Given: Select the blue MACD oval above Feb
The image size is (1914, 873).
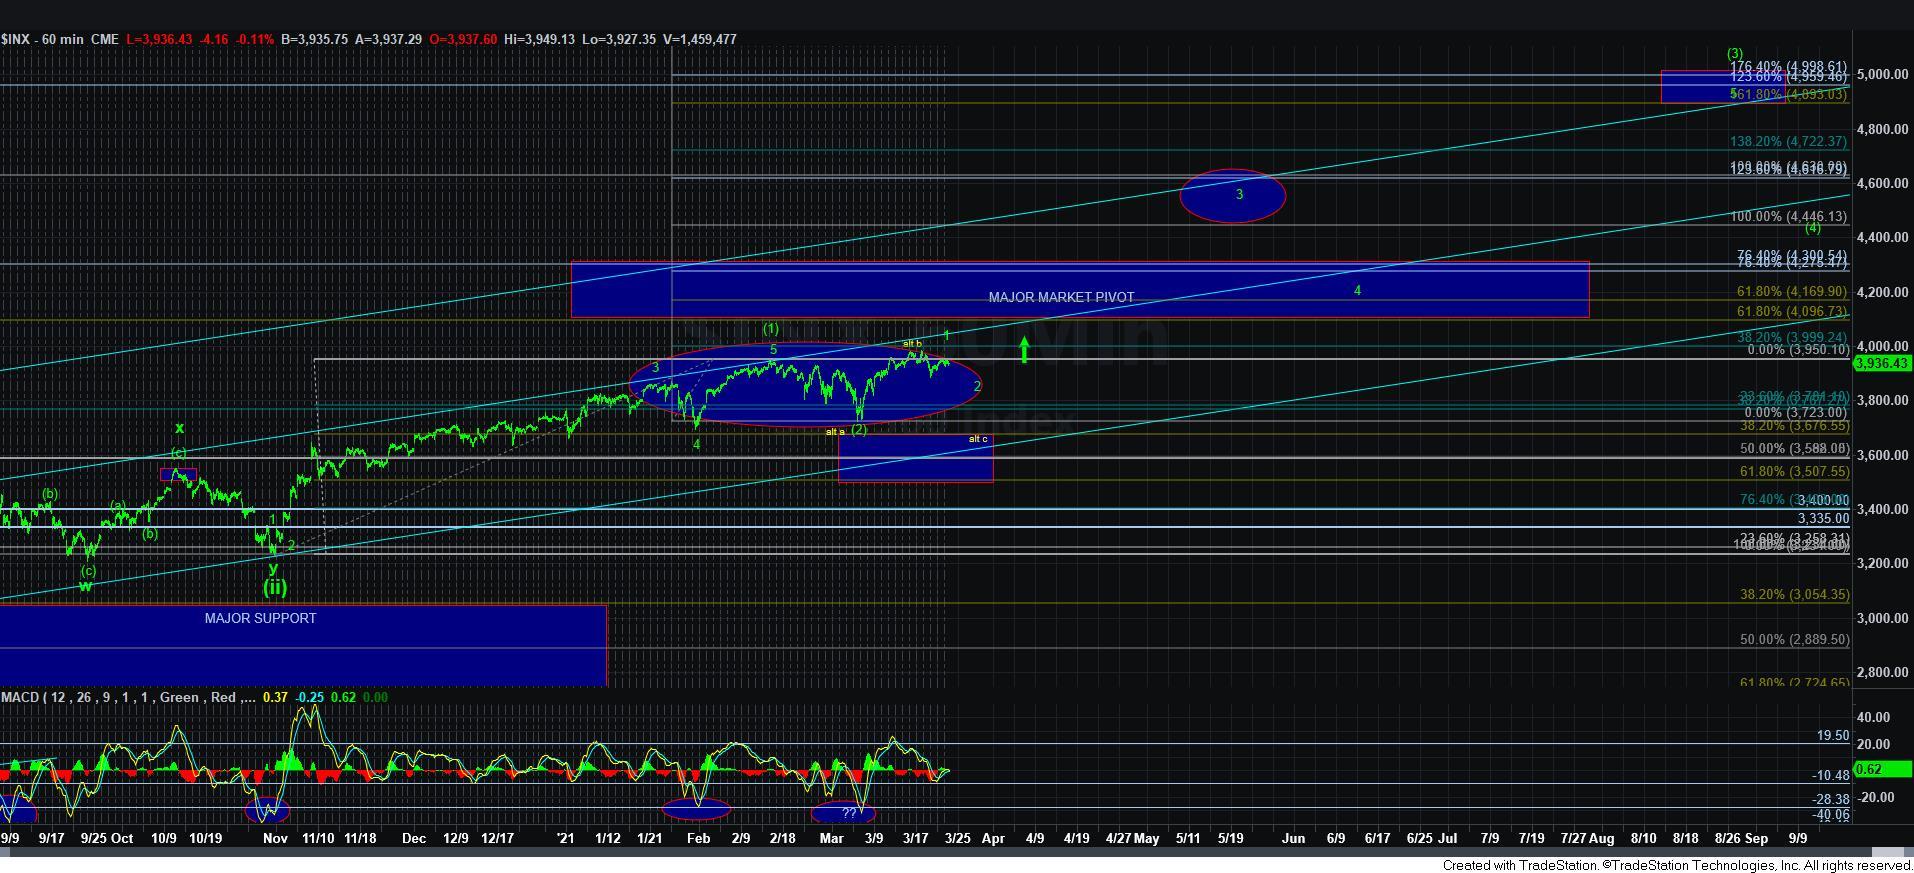Looking at the screenshot, I should pyautogui.click(x=696, y=808).
